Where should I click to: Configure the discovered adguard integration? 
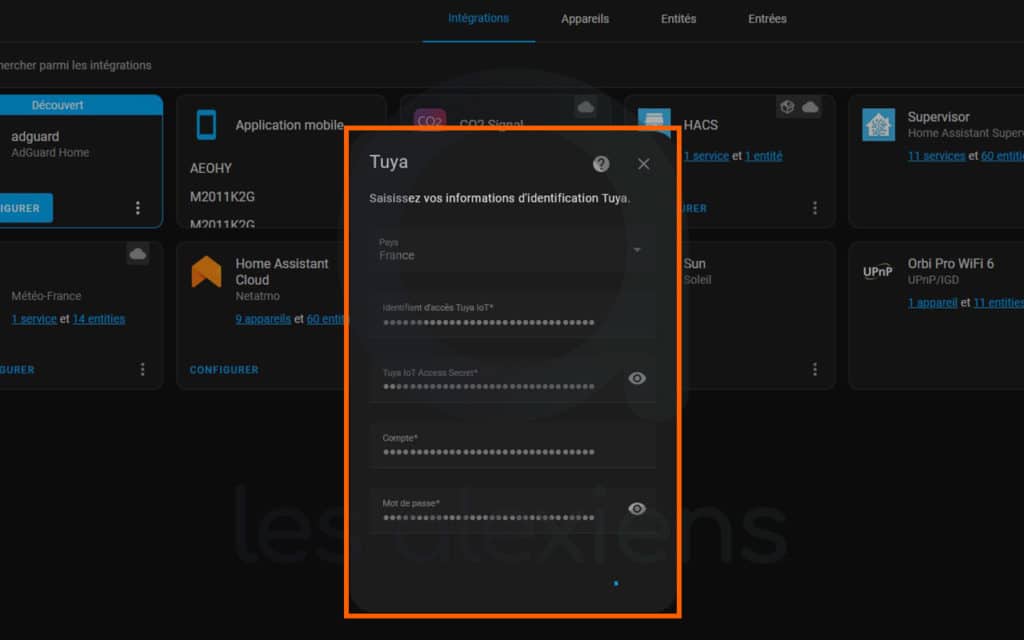pos(26,208)
